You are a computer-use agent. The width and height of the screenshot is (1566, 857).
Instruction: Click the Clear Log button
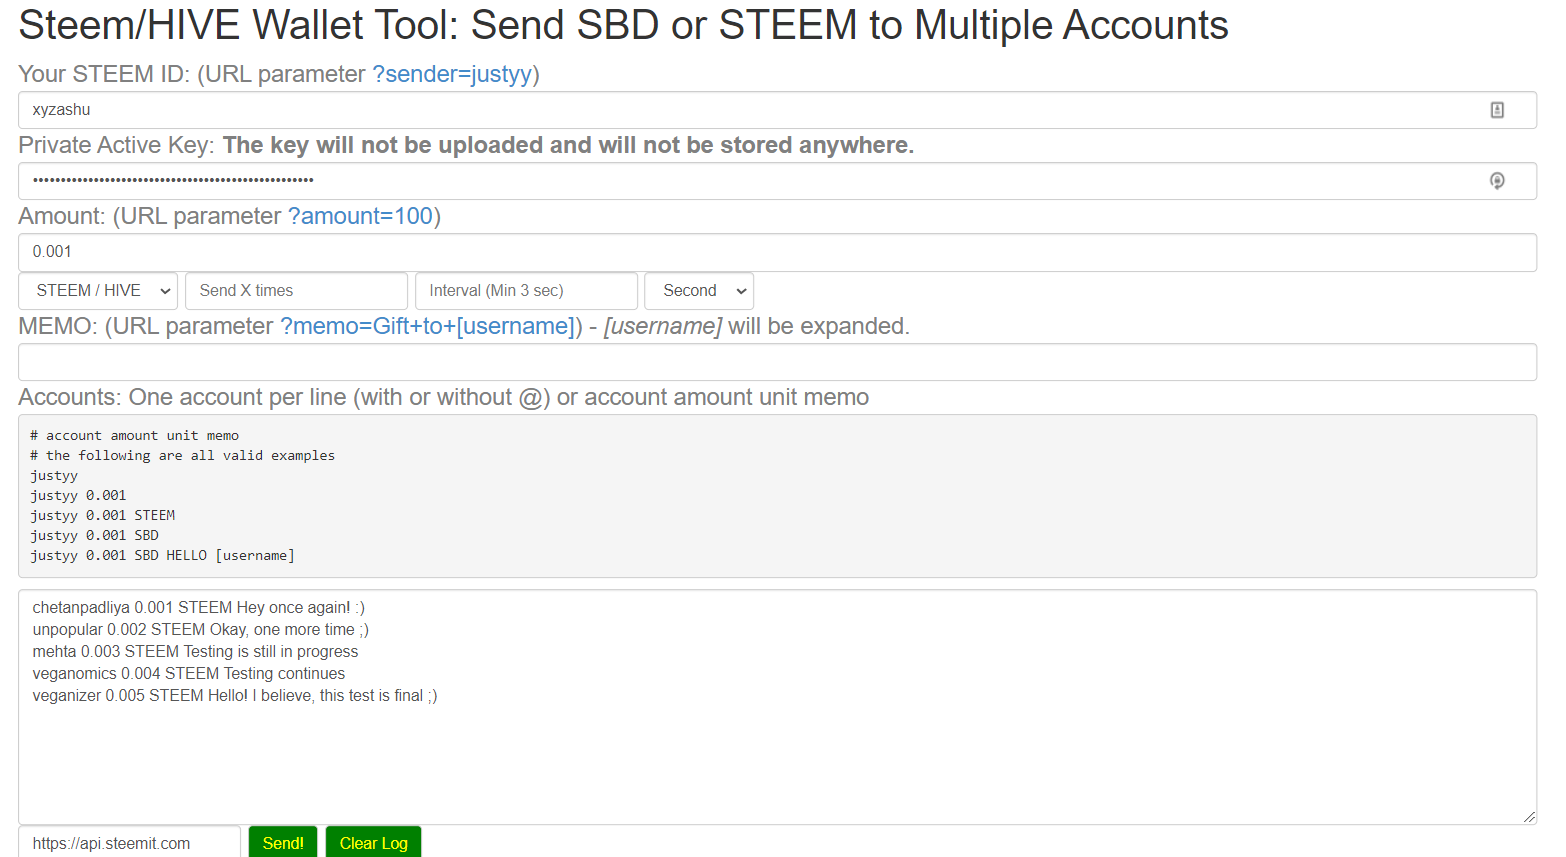click(x=373, y=843)
